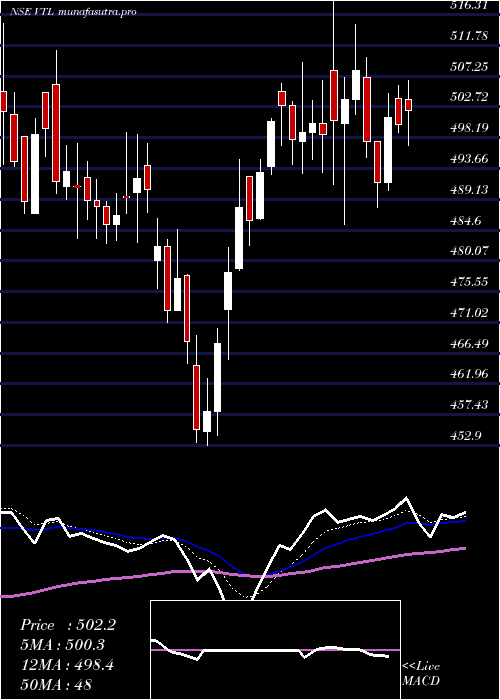The image size is (500, 700).
Task: Select the 475.55 price axis label
Action: 468,283
